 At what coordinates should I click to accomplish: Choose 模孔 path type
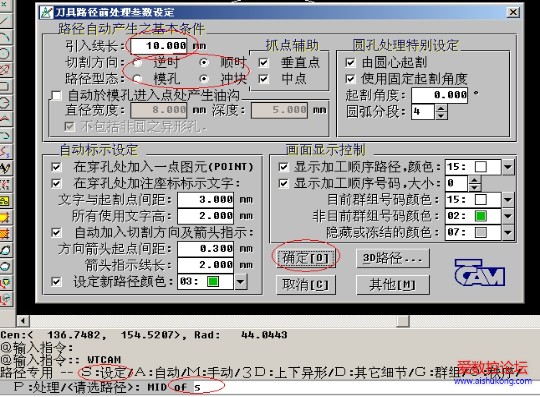coord(137,79)
